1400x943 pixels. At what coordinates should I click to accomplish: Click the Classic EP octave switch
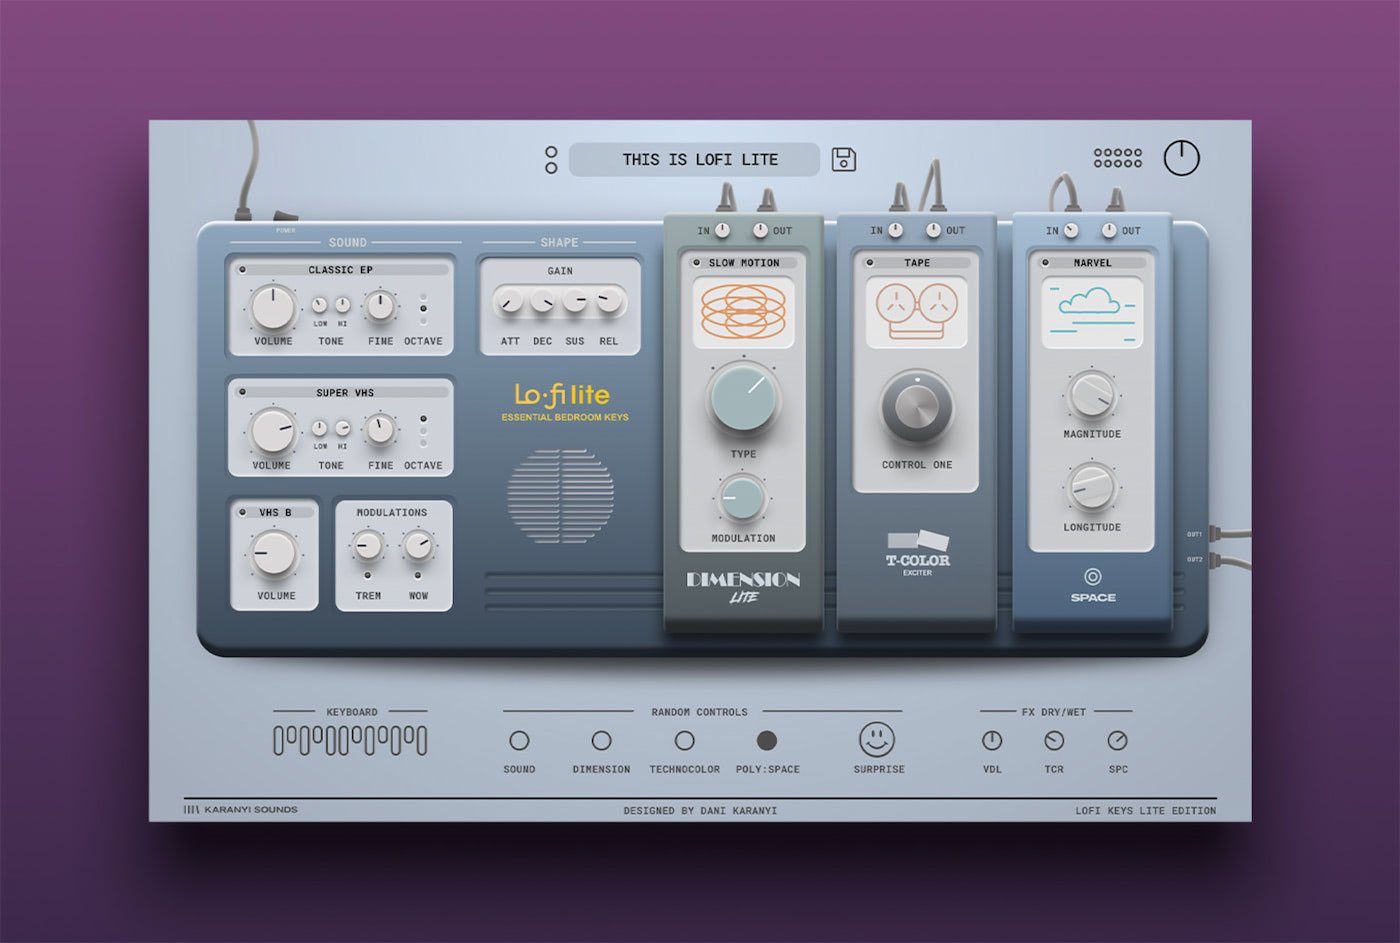(x=423, y=309)
